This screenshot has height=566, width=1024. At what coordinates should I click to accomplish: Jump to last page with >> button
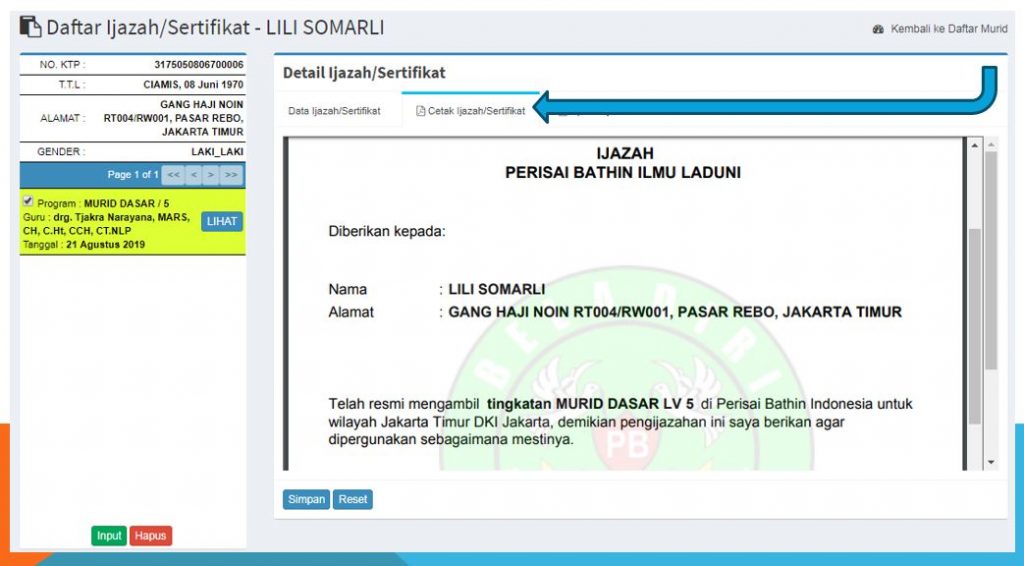click(231, 175)
